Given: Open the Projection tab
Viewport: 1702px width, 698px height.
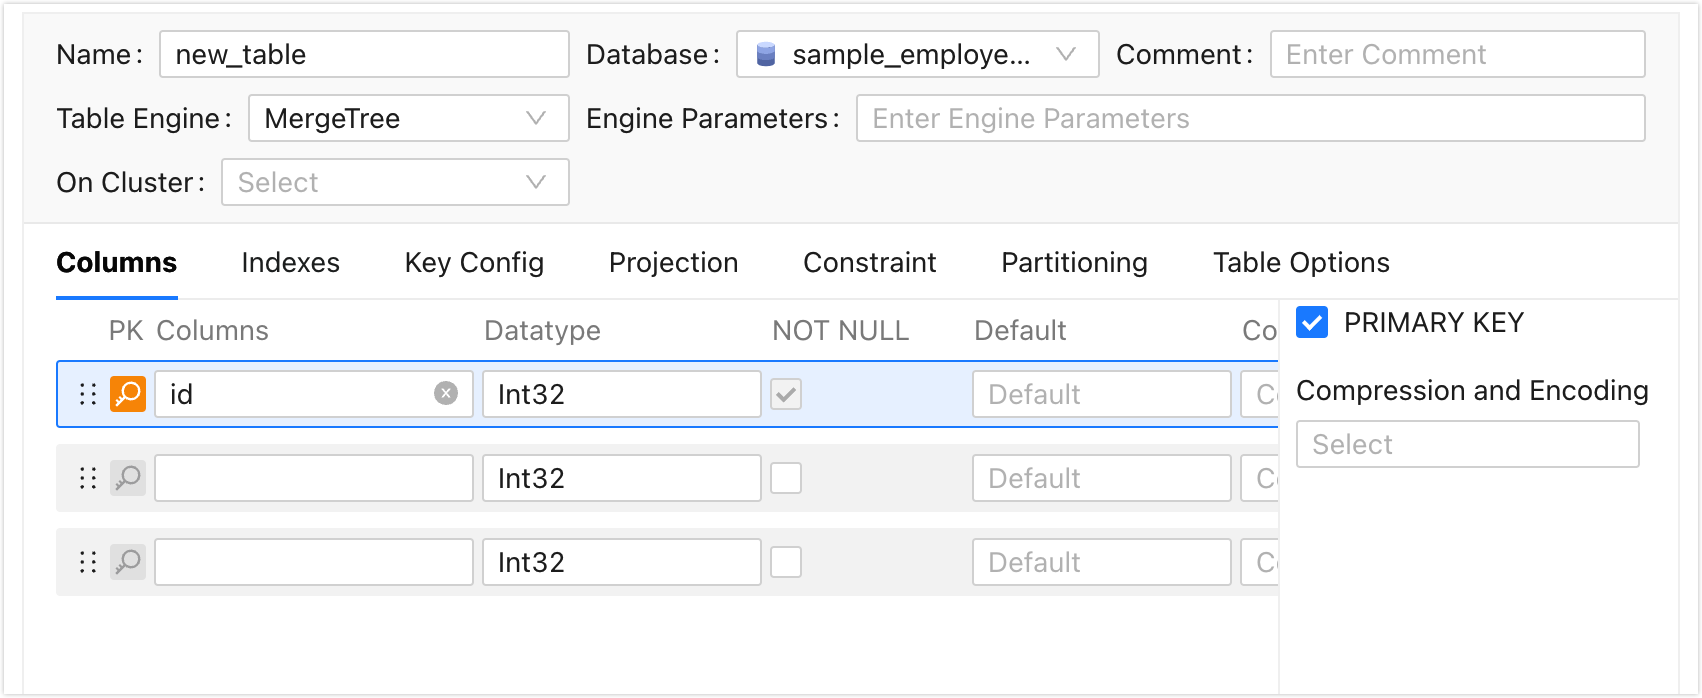Looking at the screenshot, I should click(673, 262).
